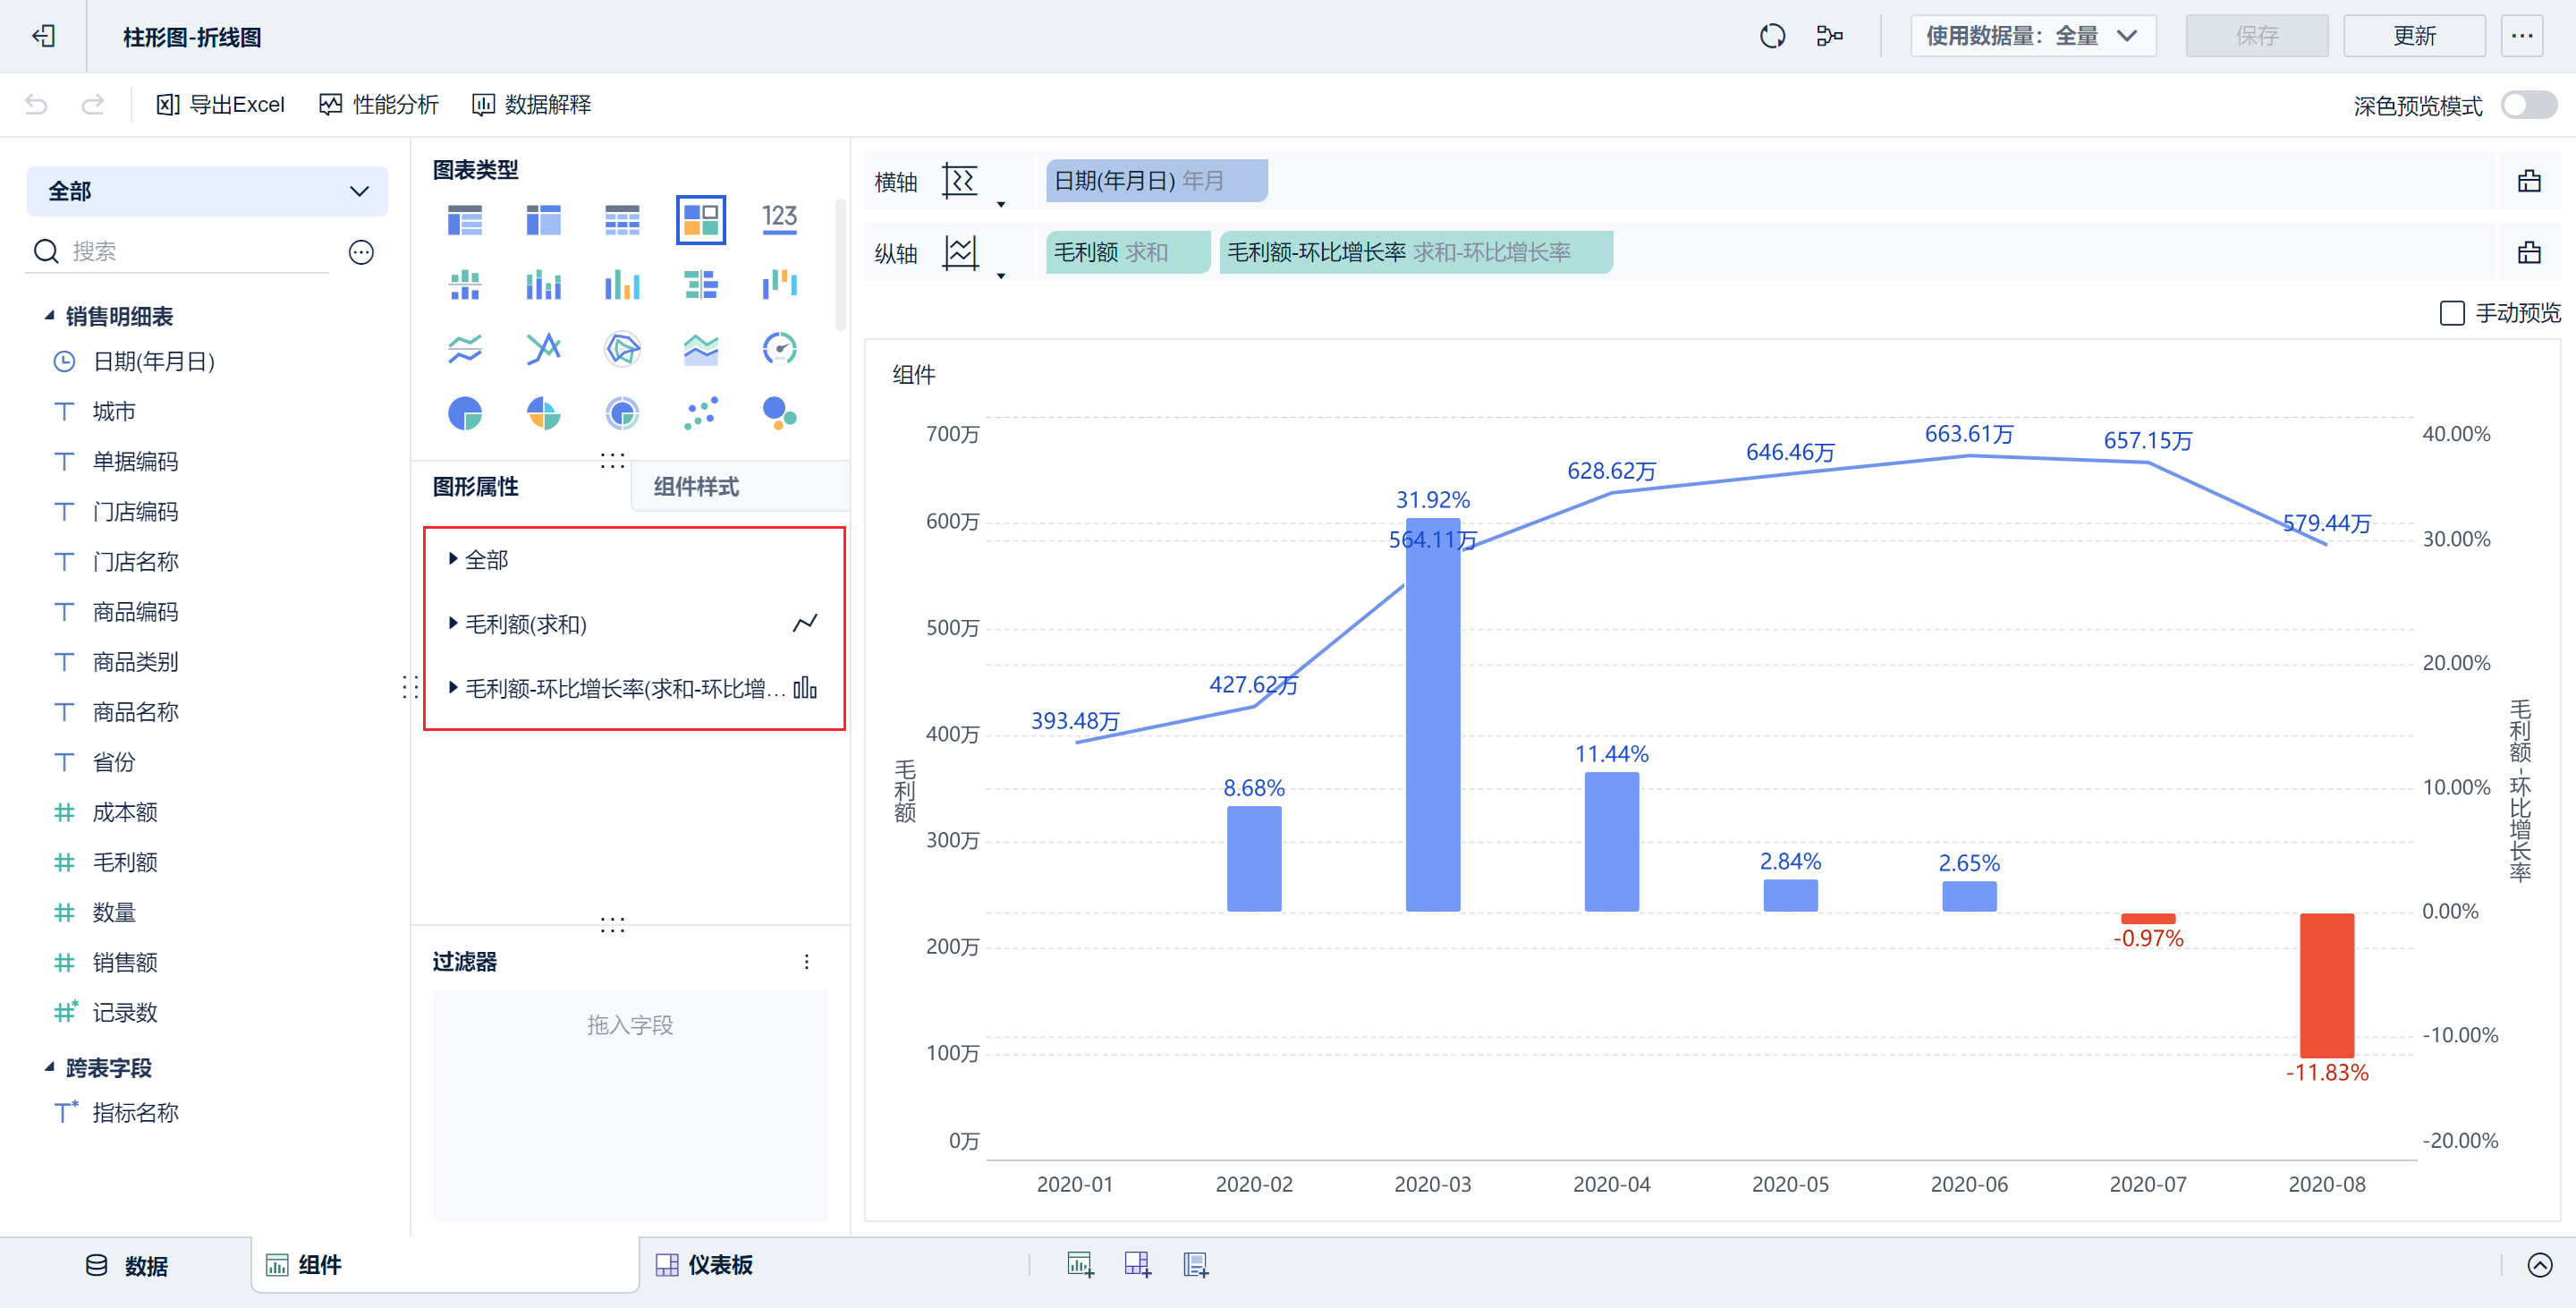The image size is (2576, 1308).
Task: Collapse the 销售明细表 tree node
Action: pyautogui.click(x=49, y=316)
